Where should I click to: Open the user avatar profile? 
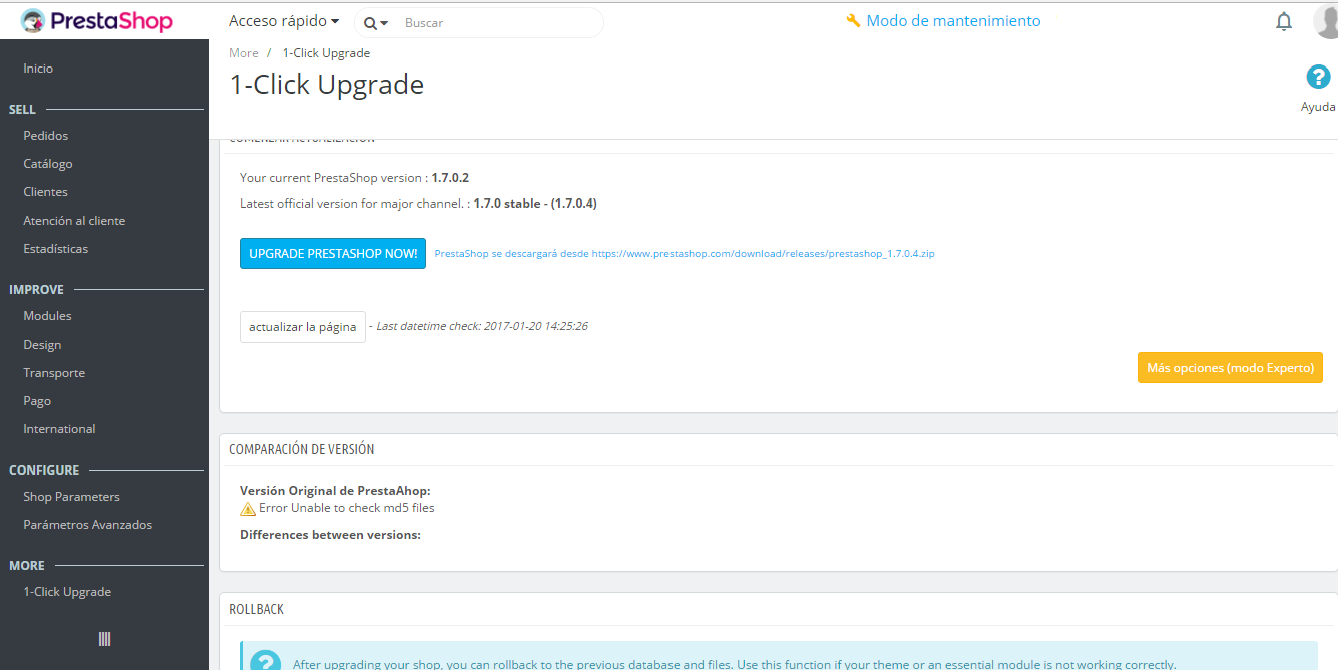1326,21
